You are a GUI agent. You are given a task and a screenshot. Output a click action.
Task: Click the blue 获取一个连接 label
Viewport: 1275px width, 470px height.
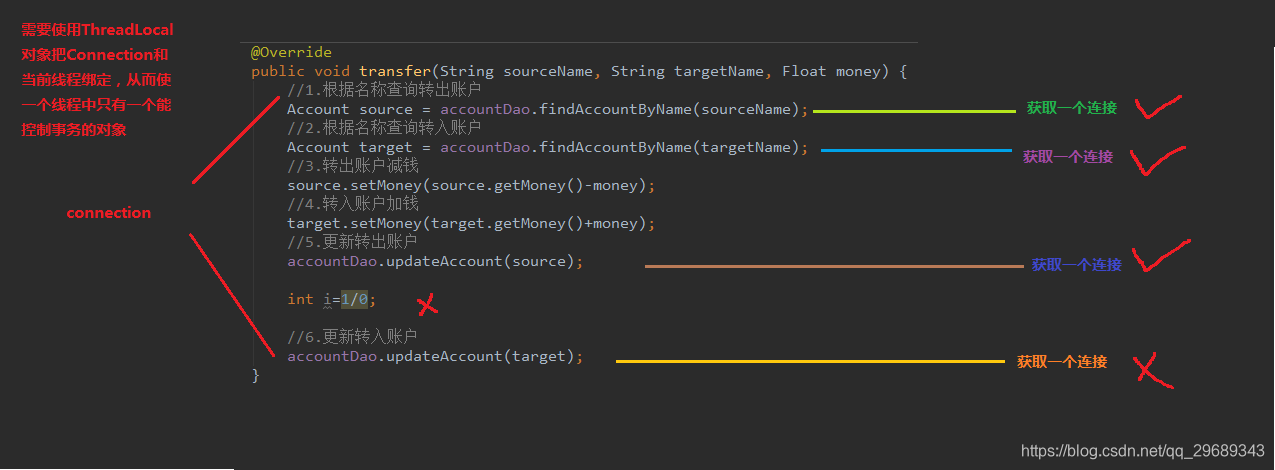point(1076,265)
